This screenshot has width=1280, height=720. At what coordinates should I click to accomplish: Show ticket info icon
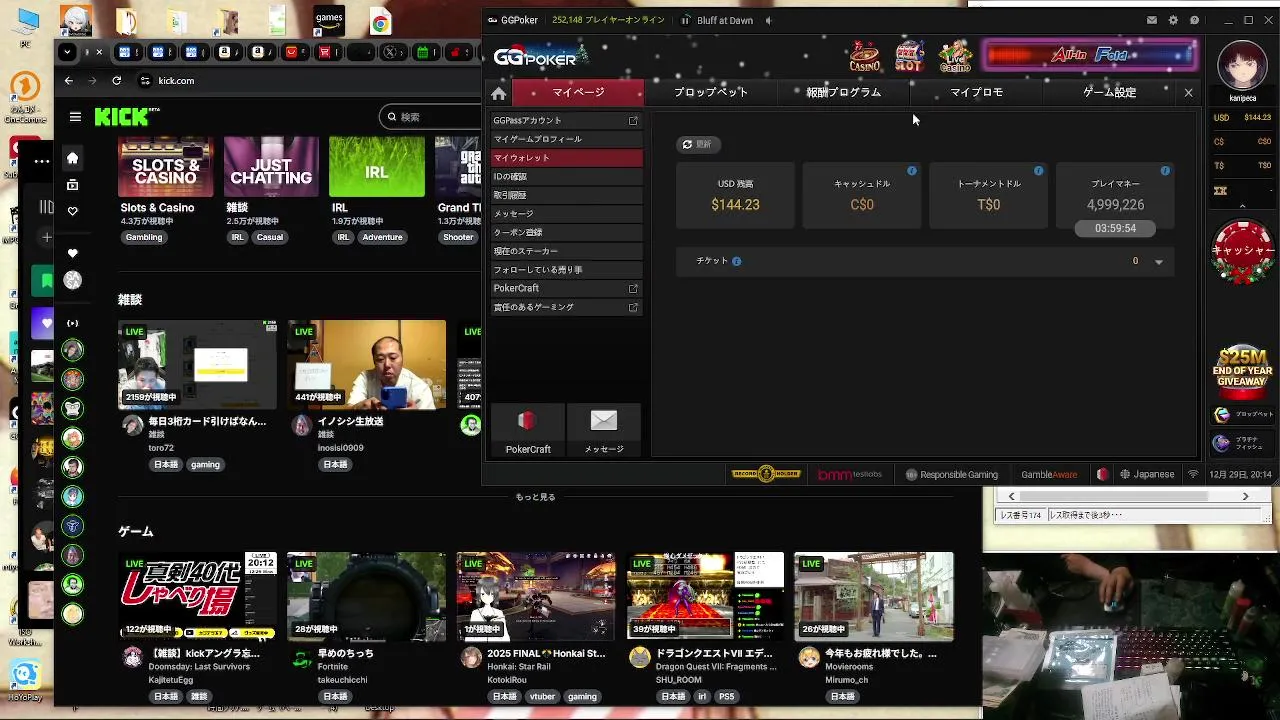point(736,261)
